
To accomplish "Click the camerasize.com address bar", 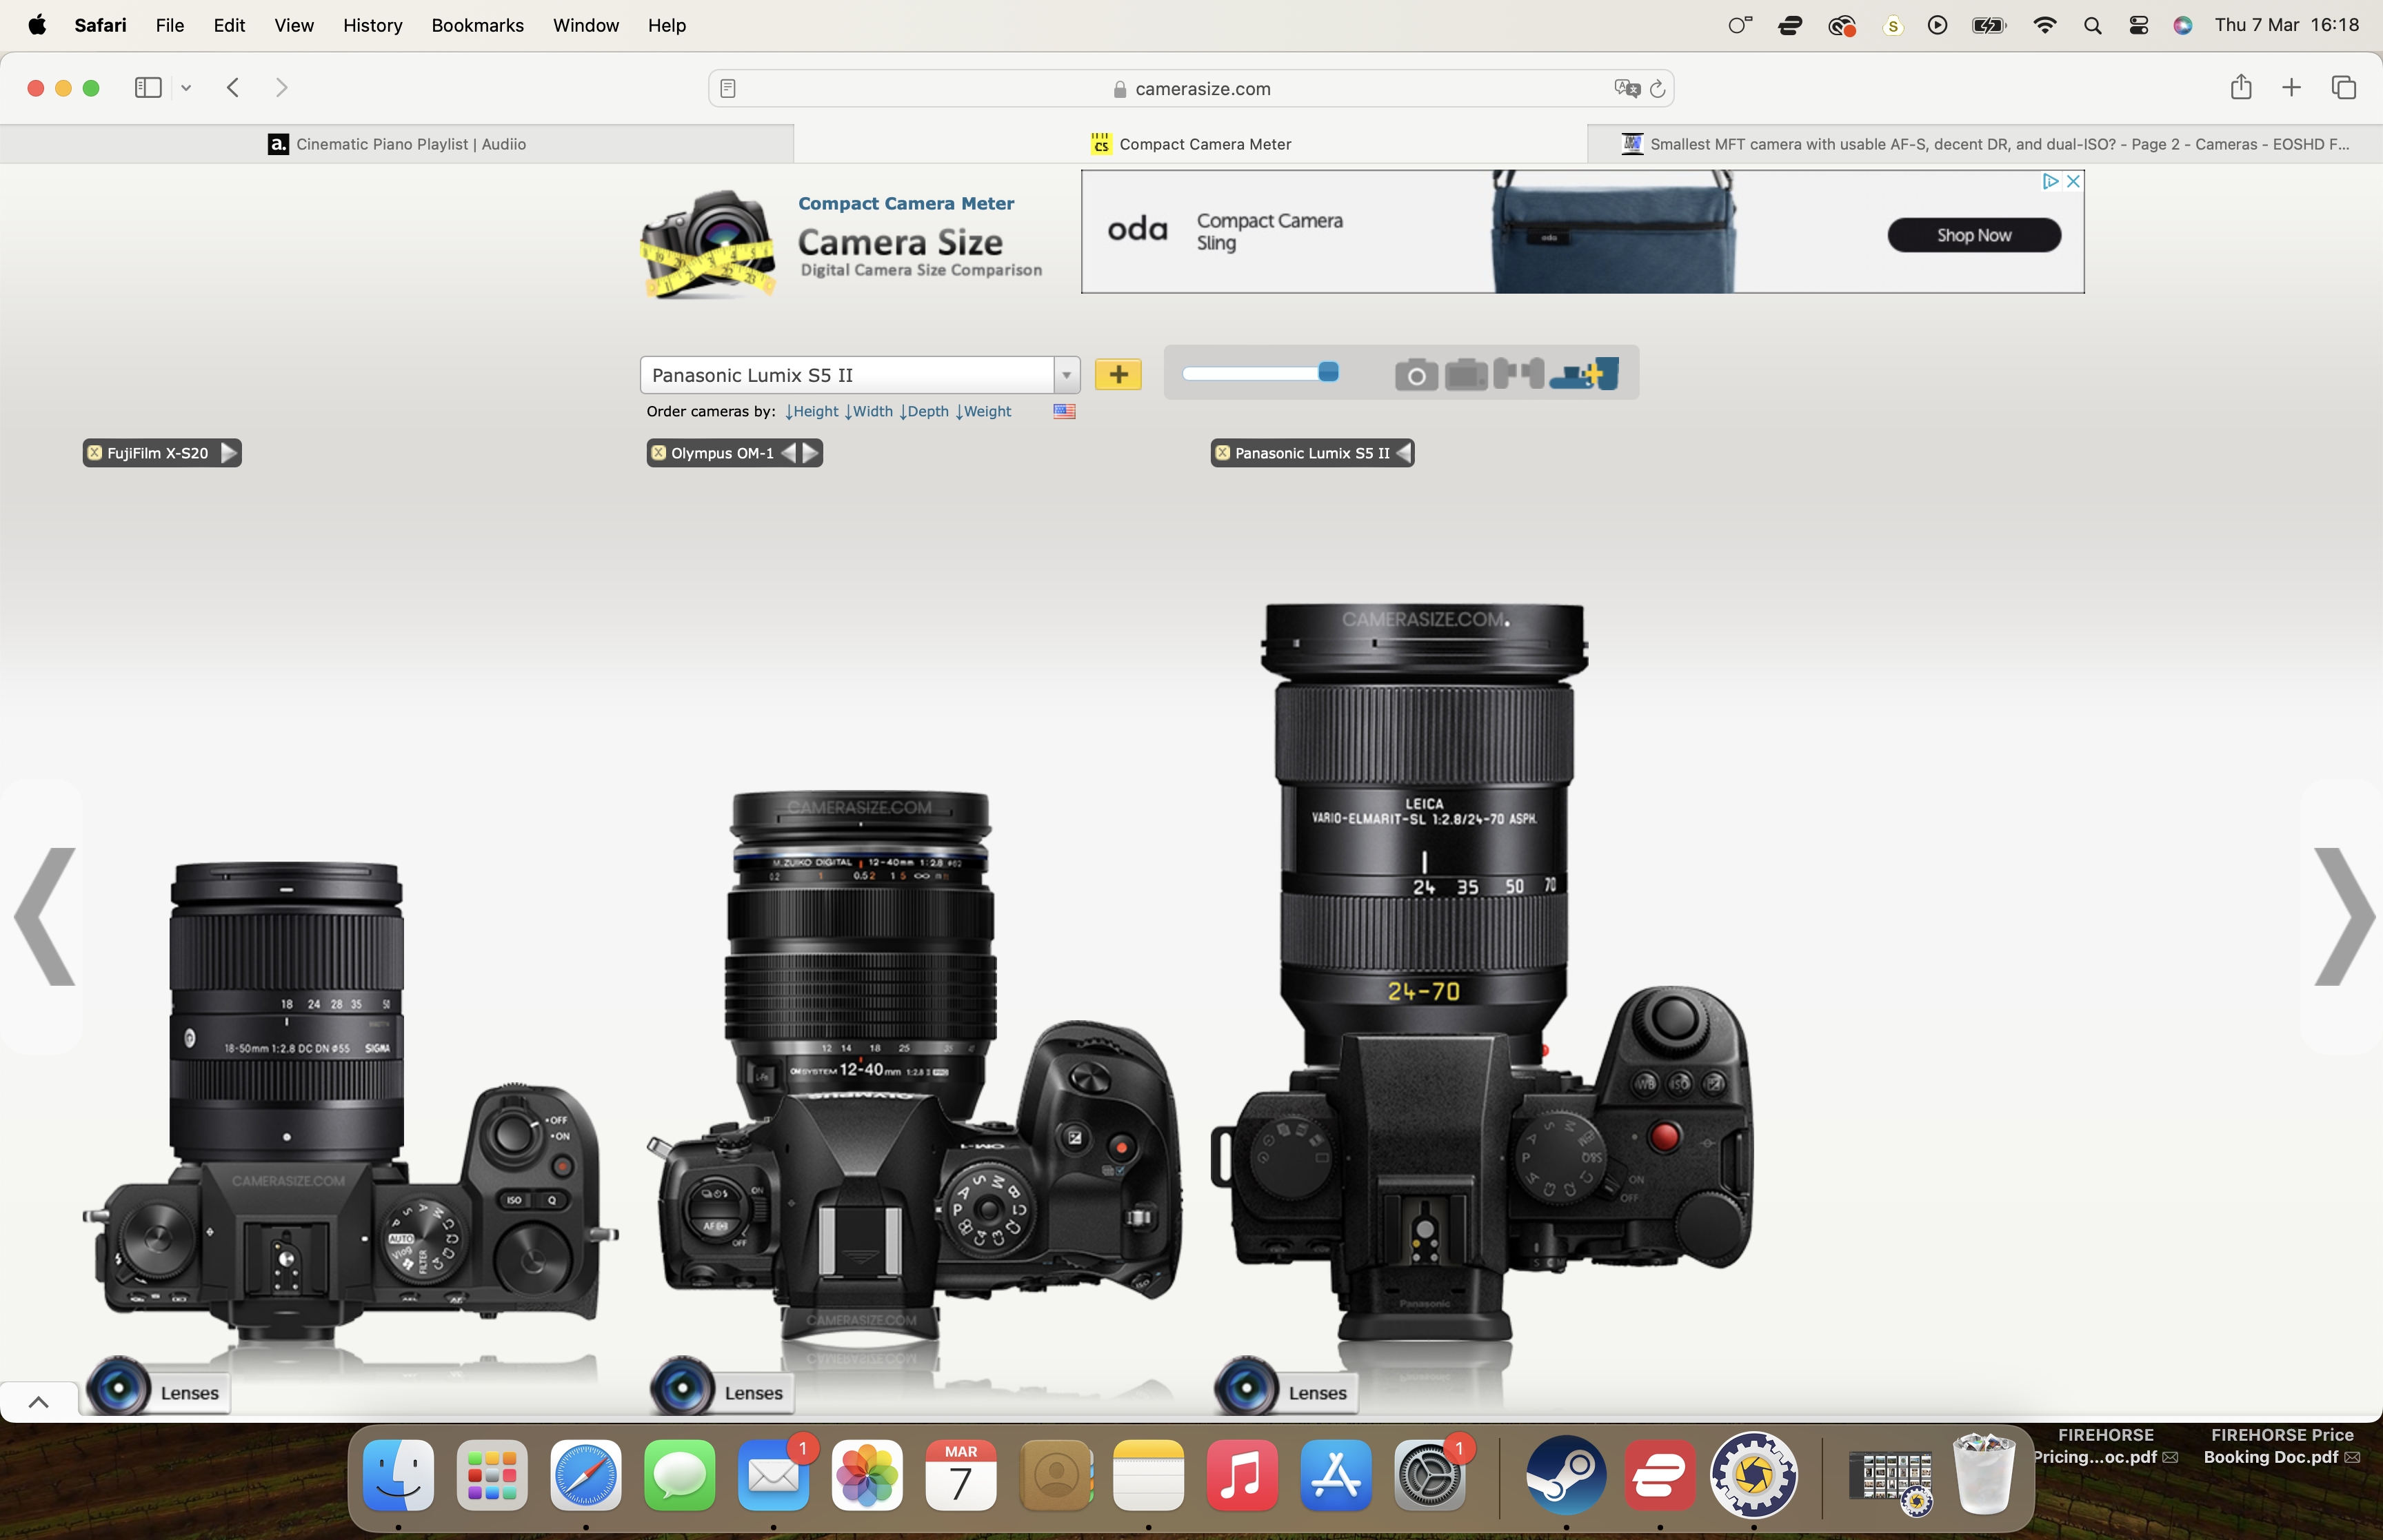I will tap(1190, 88).
